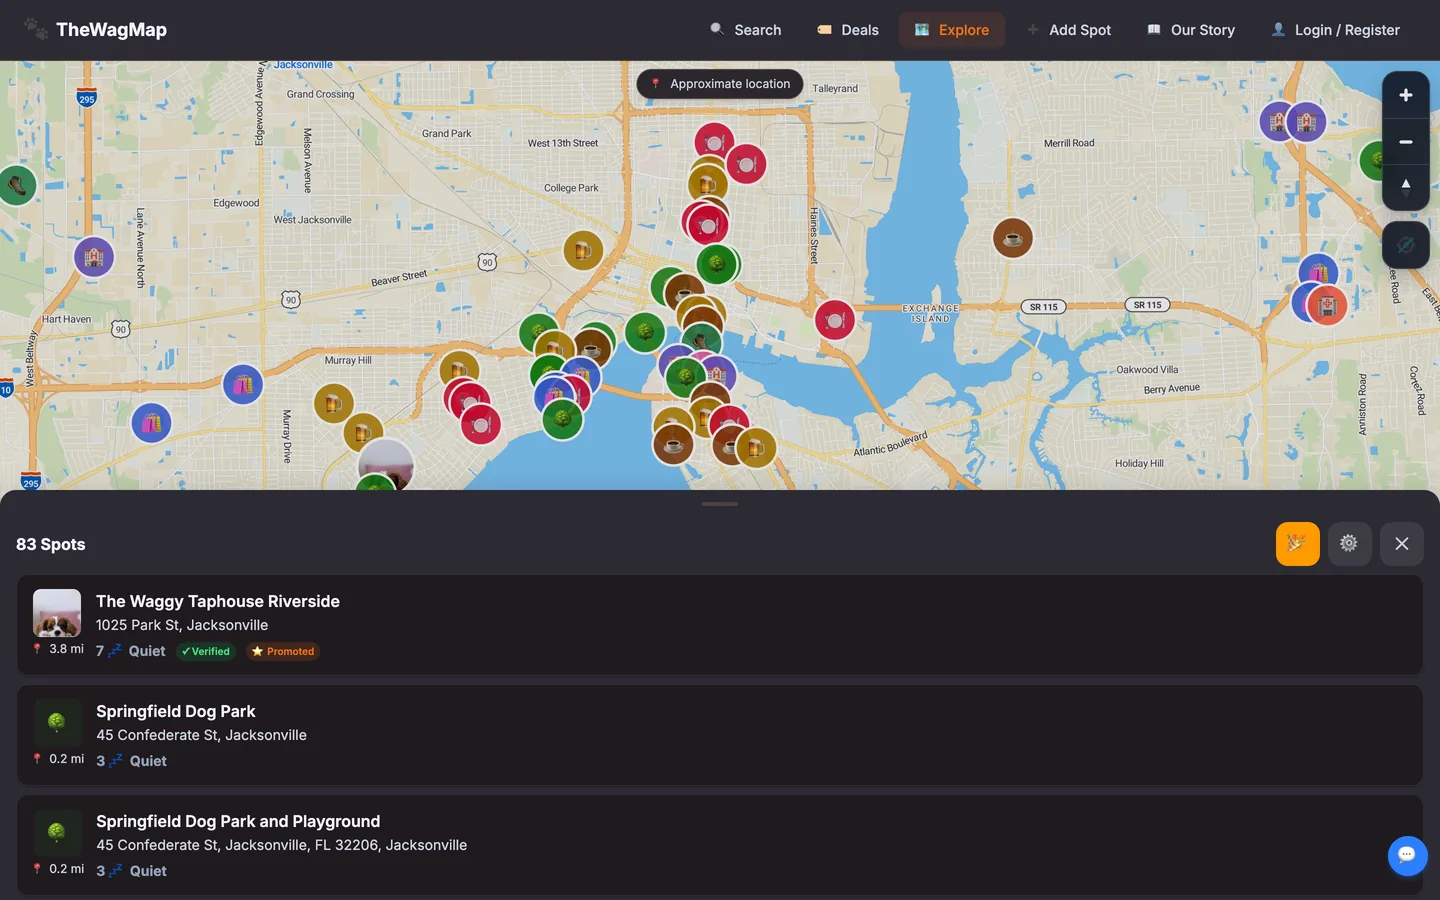
Task: Click the Verified badge
Action: tap(206, 651)
